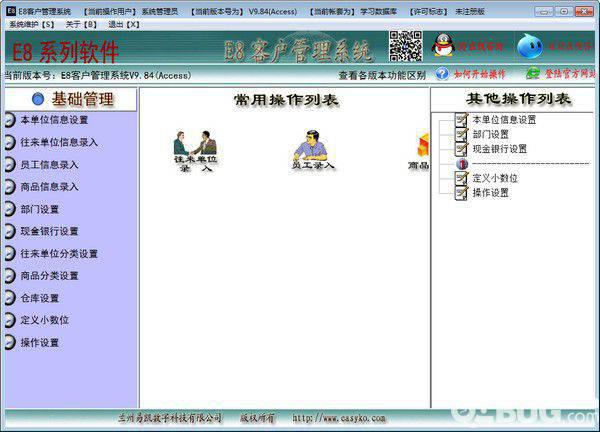The width and height of the screenshot is (600, 432).
Task: Open 往来单位录入 handshake icon
Action: pyautogui.click(x=196, y=151)
